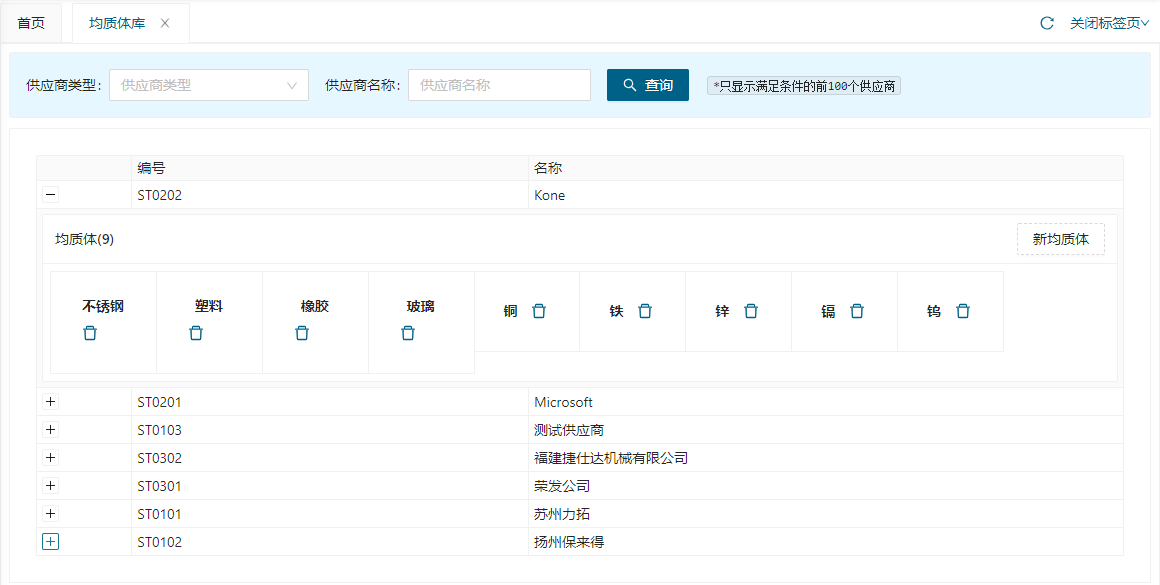The width and height of the screenshot is (1160, 585).
Task: Remove 锌 with its trash icon
Action: click(751, 311)
